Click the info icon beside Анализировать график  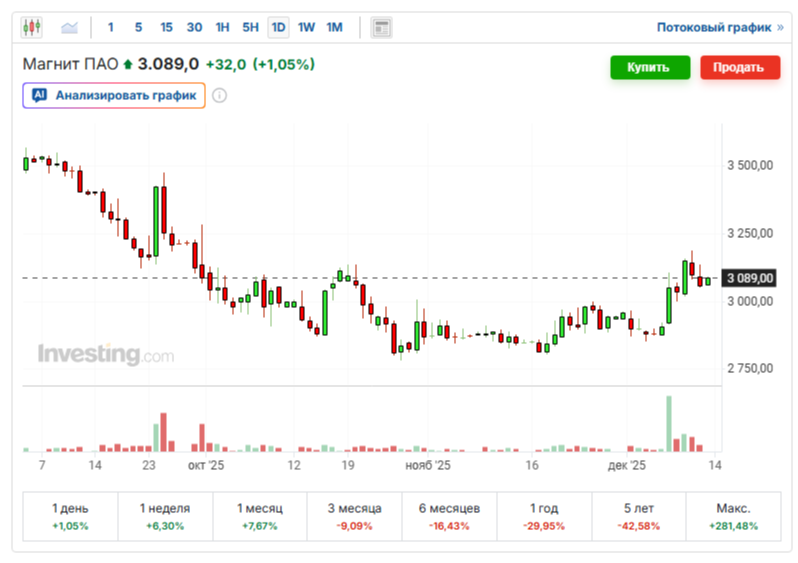click(x=219, y=95)
